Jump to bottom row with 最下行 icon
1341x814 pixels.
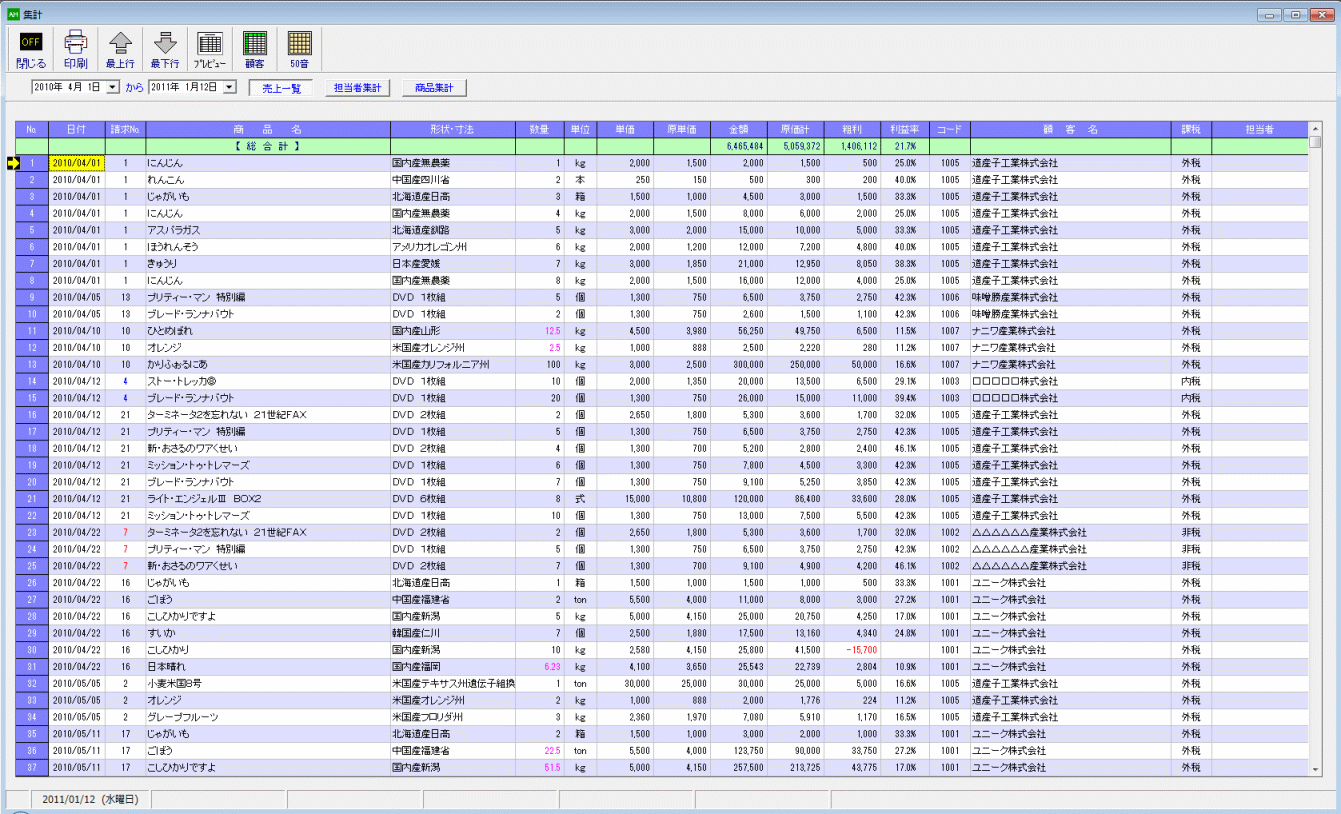[x=165, y=50]
